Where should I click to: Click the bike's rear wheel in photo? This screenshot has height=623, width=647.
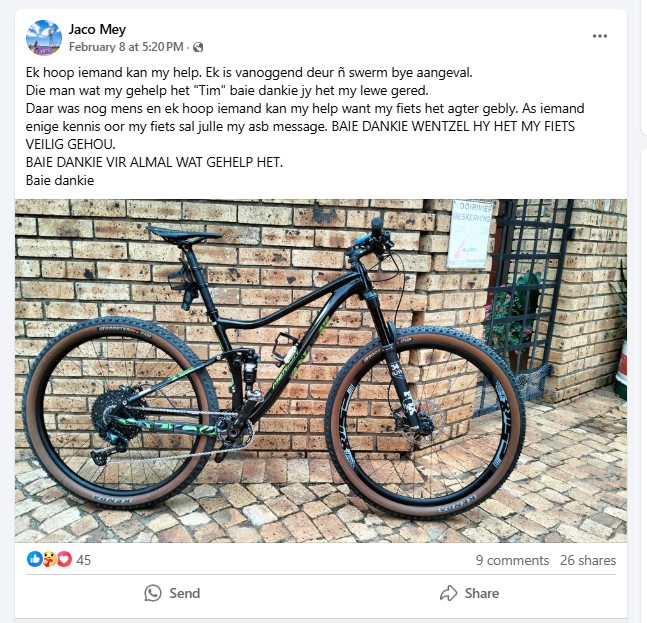click(x=120, y=413)
